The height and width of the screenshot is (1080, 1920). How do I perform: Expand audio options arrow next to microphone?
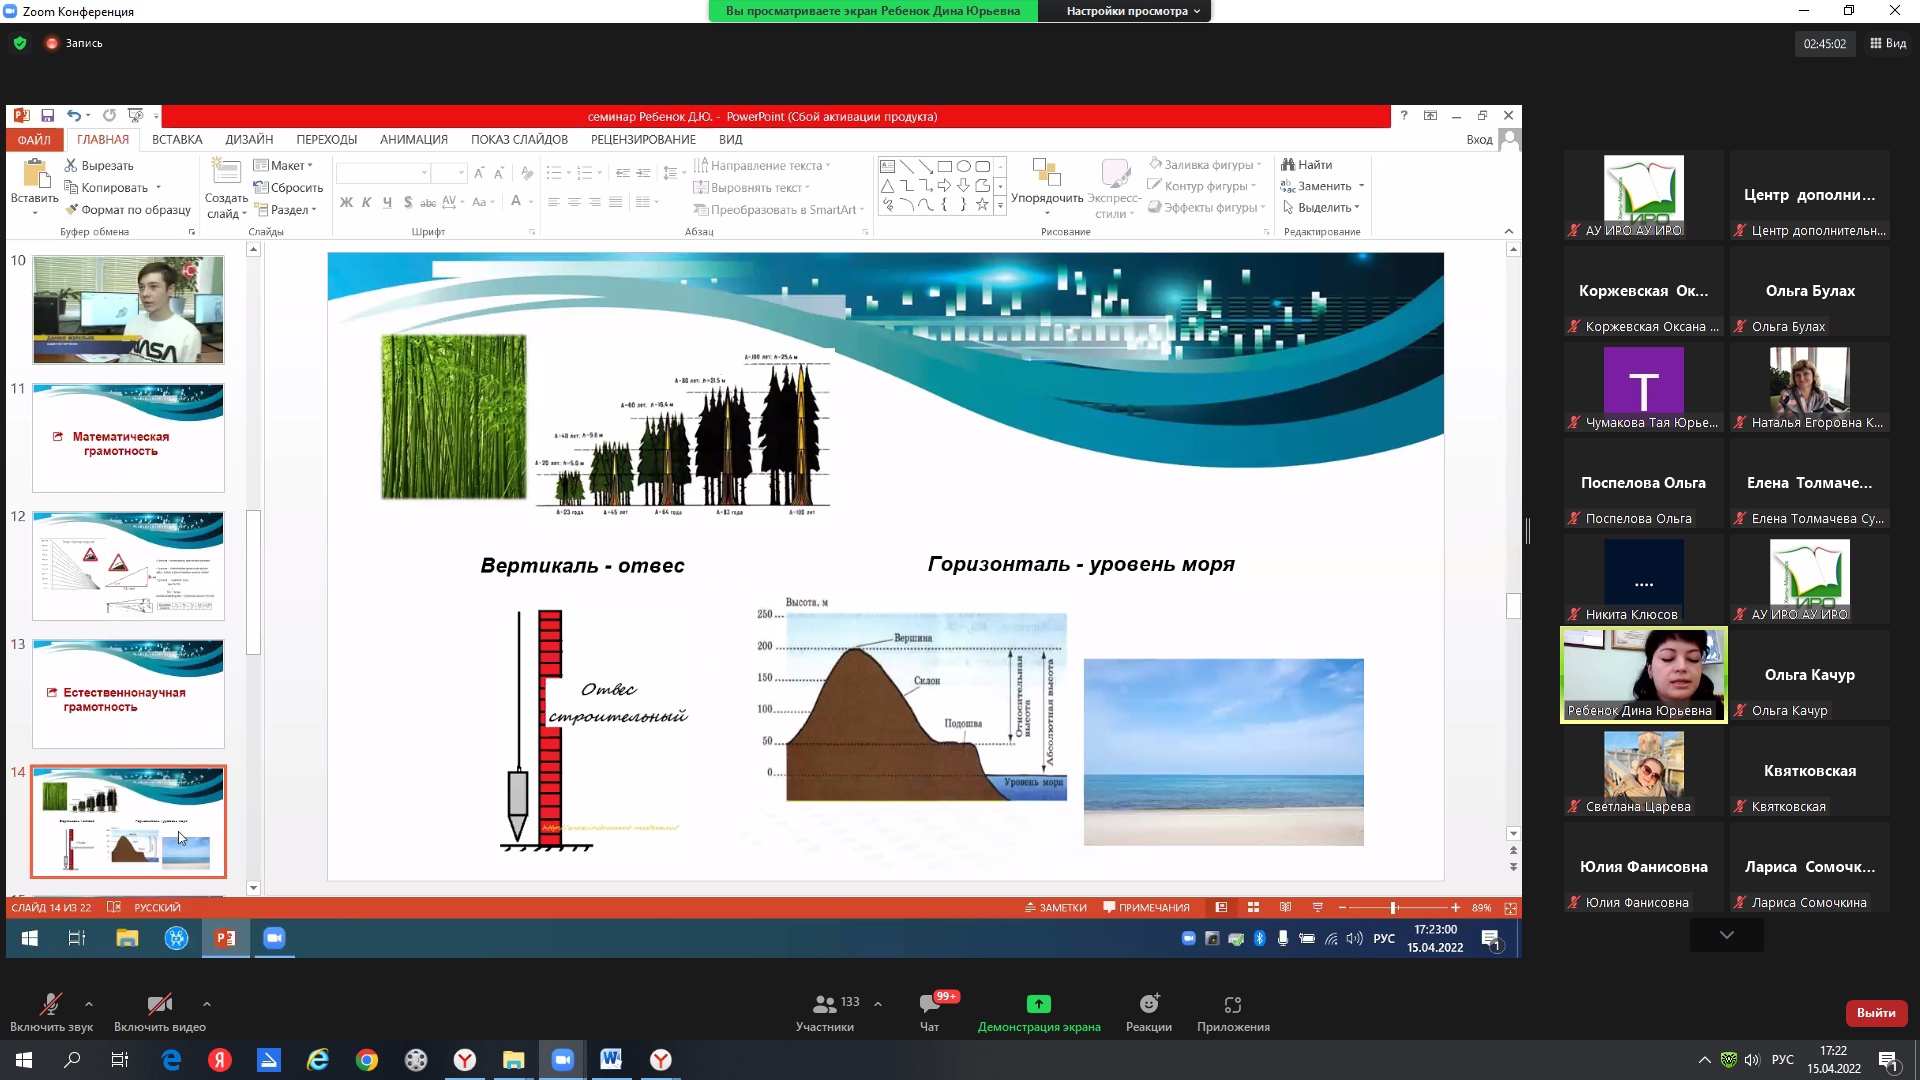pos(89,1003)
